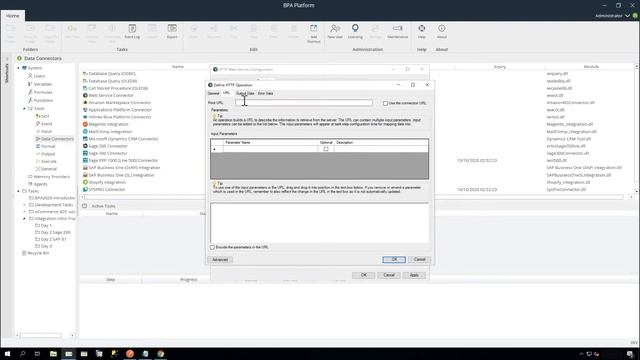The image size is (640, 360).
Task: Select the Agents tree item
Action: point(40,184)
